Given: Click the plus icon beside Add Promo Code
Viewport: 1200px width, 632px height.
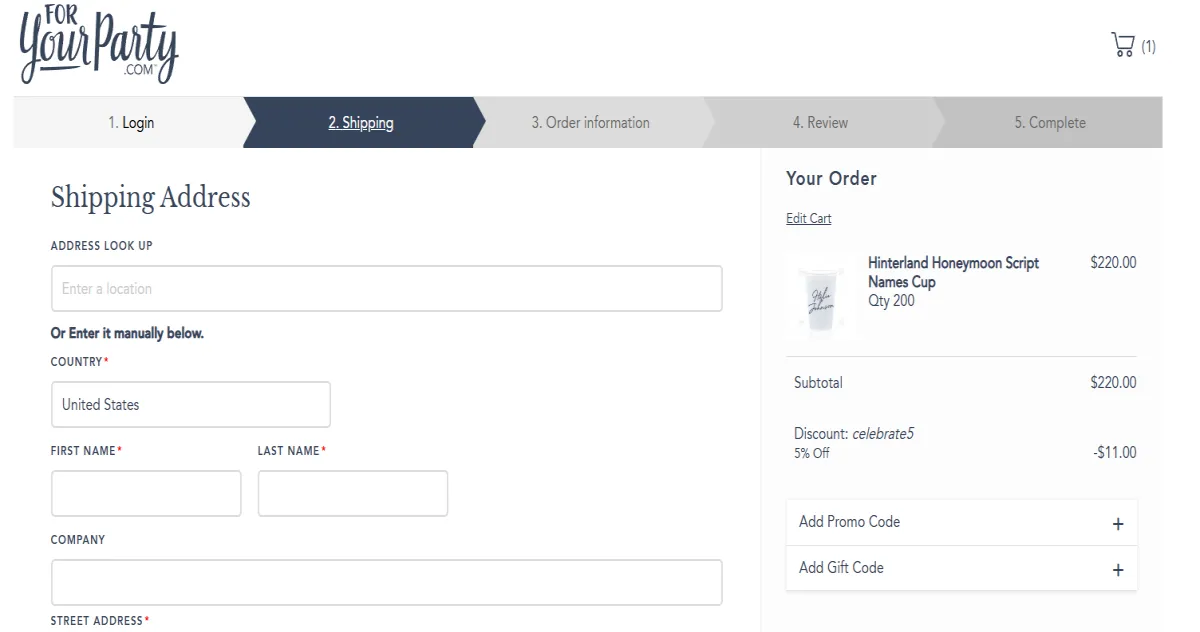Looking at the screenshot, I should (x=1117, y=523).
